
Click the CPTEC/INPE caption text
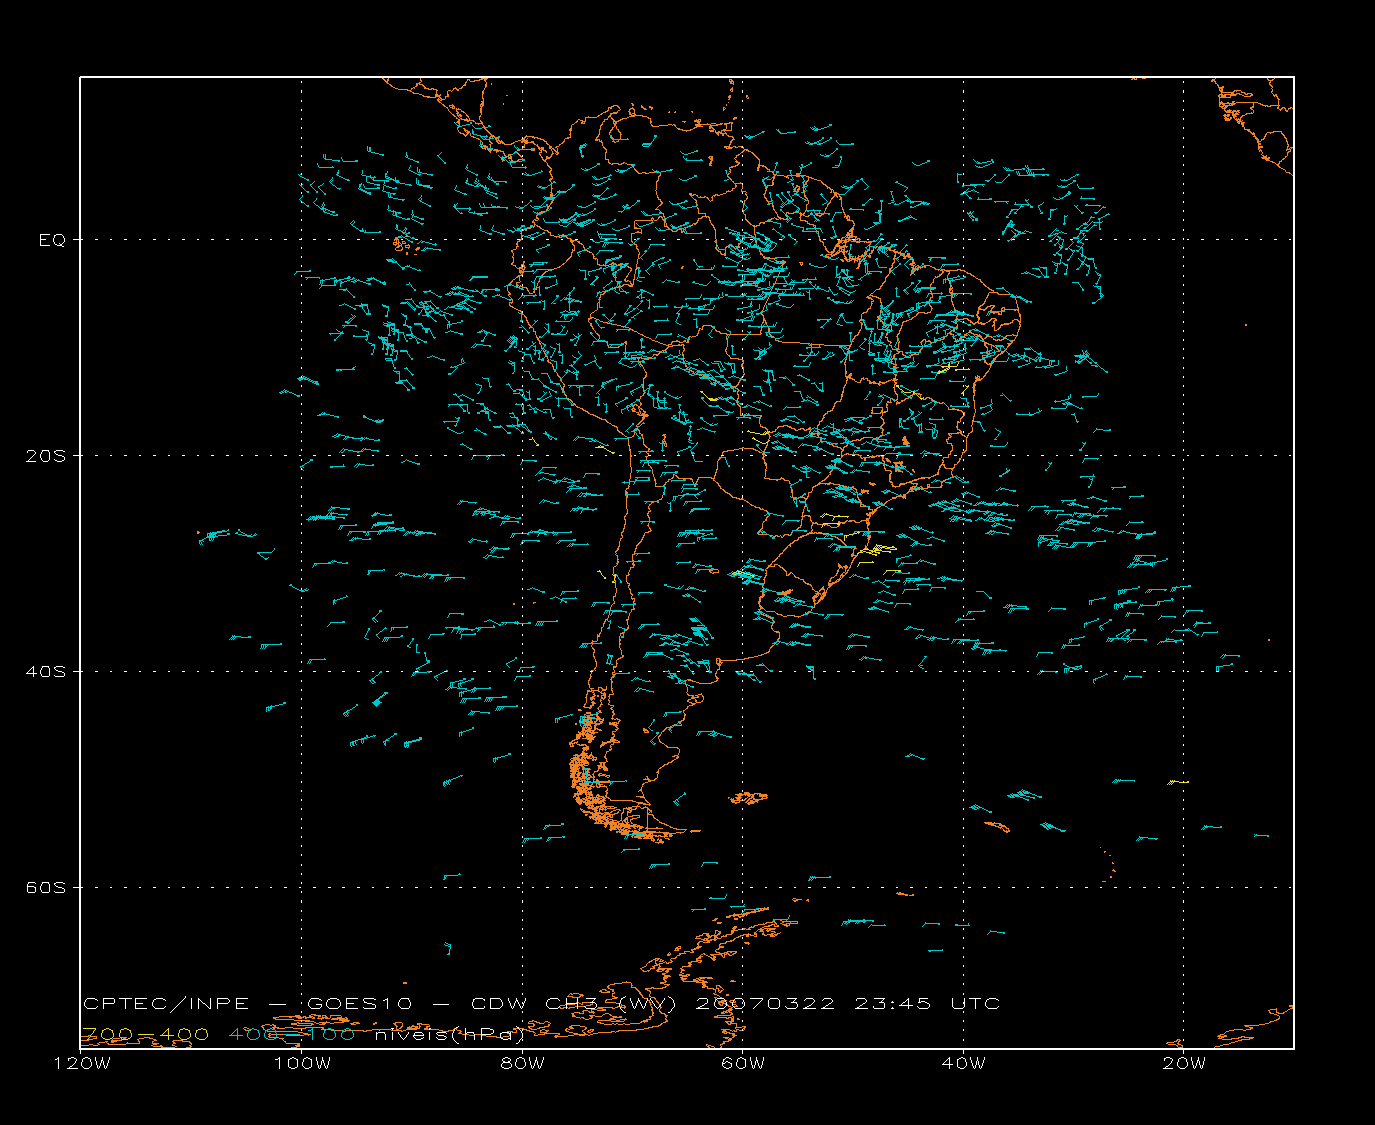click(166, 1004)
